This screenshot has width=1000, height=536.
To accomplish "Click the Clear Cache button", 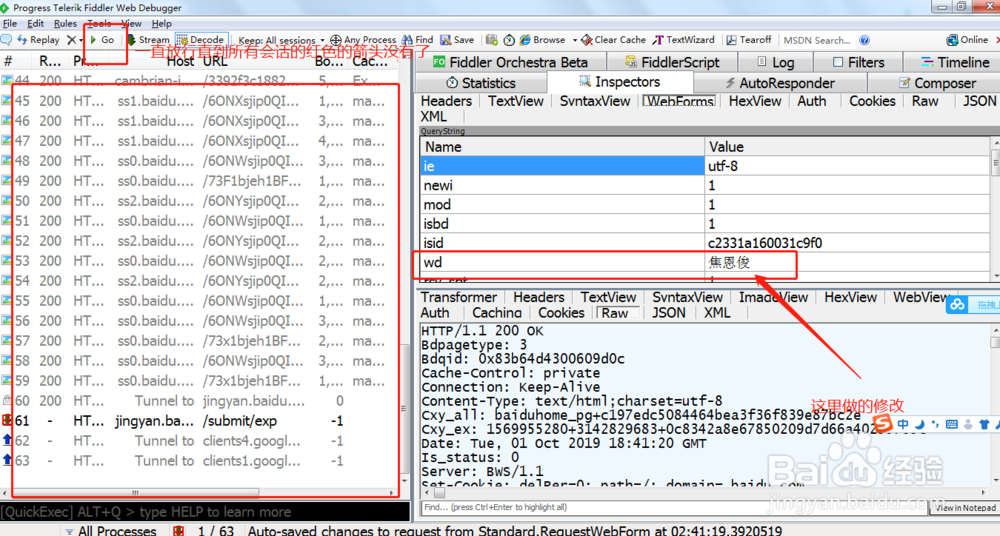I will click(x=614, y=40).
